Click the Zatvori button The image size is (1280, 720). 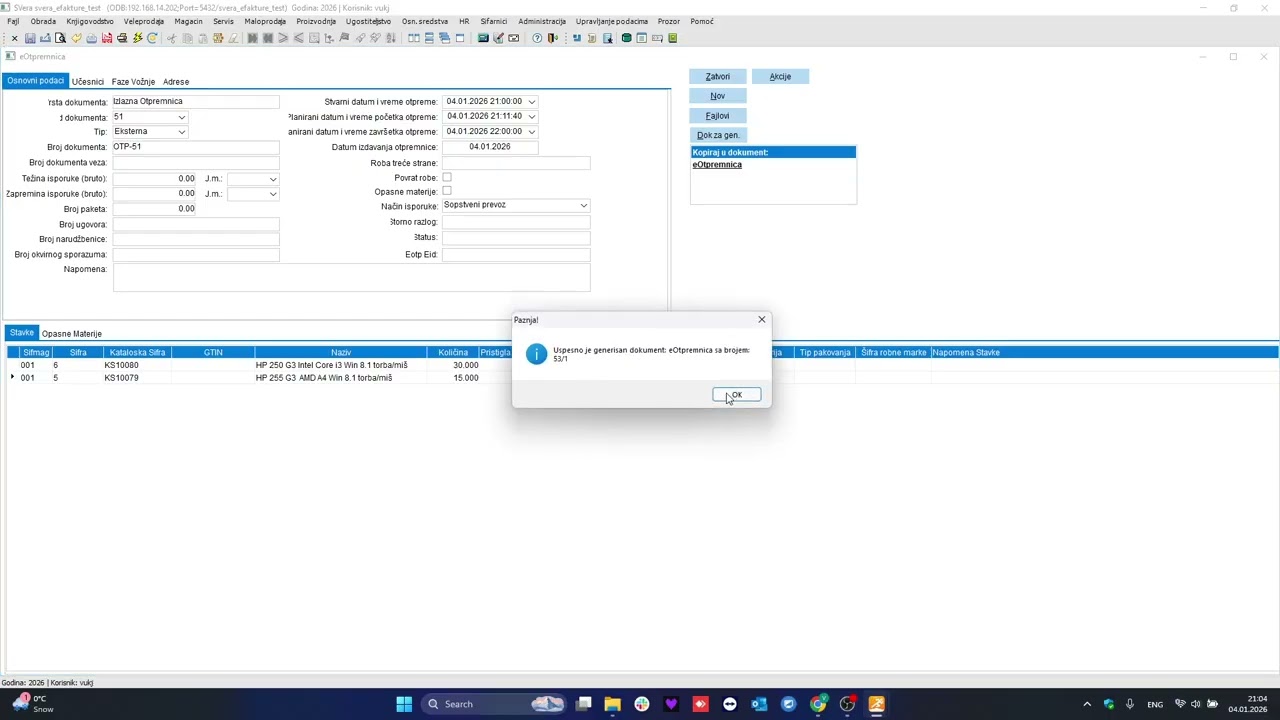point(718,76)
